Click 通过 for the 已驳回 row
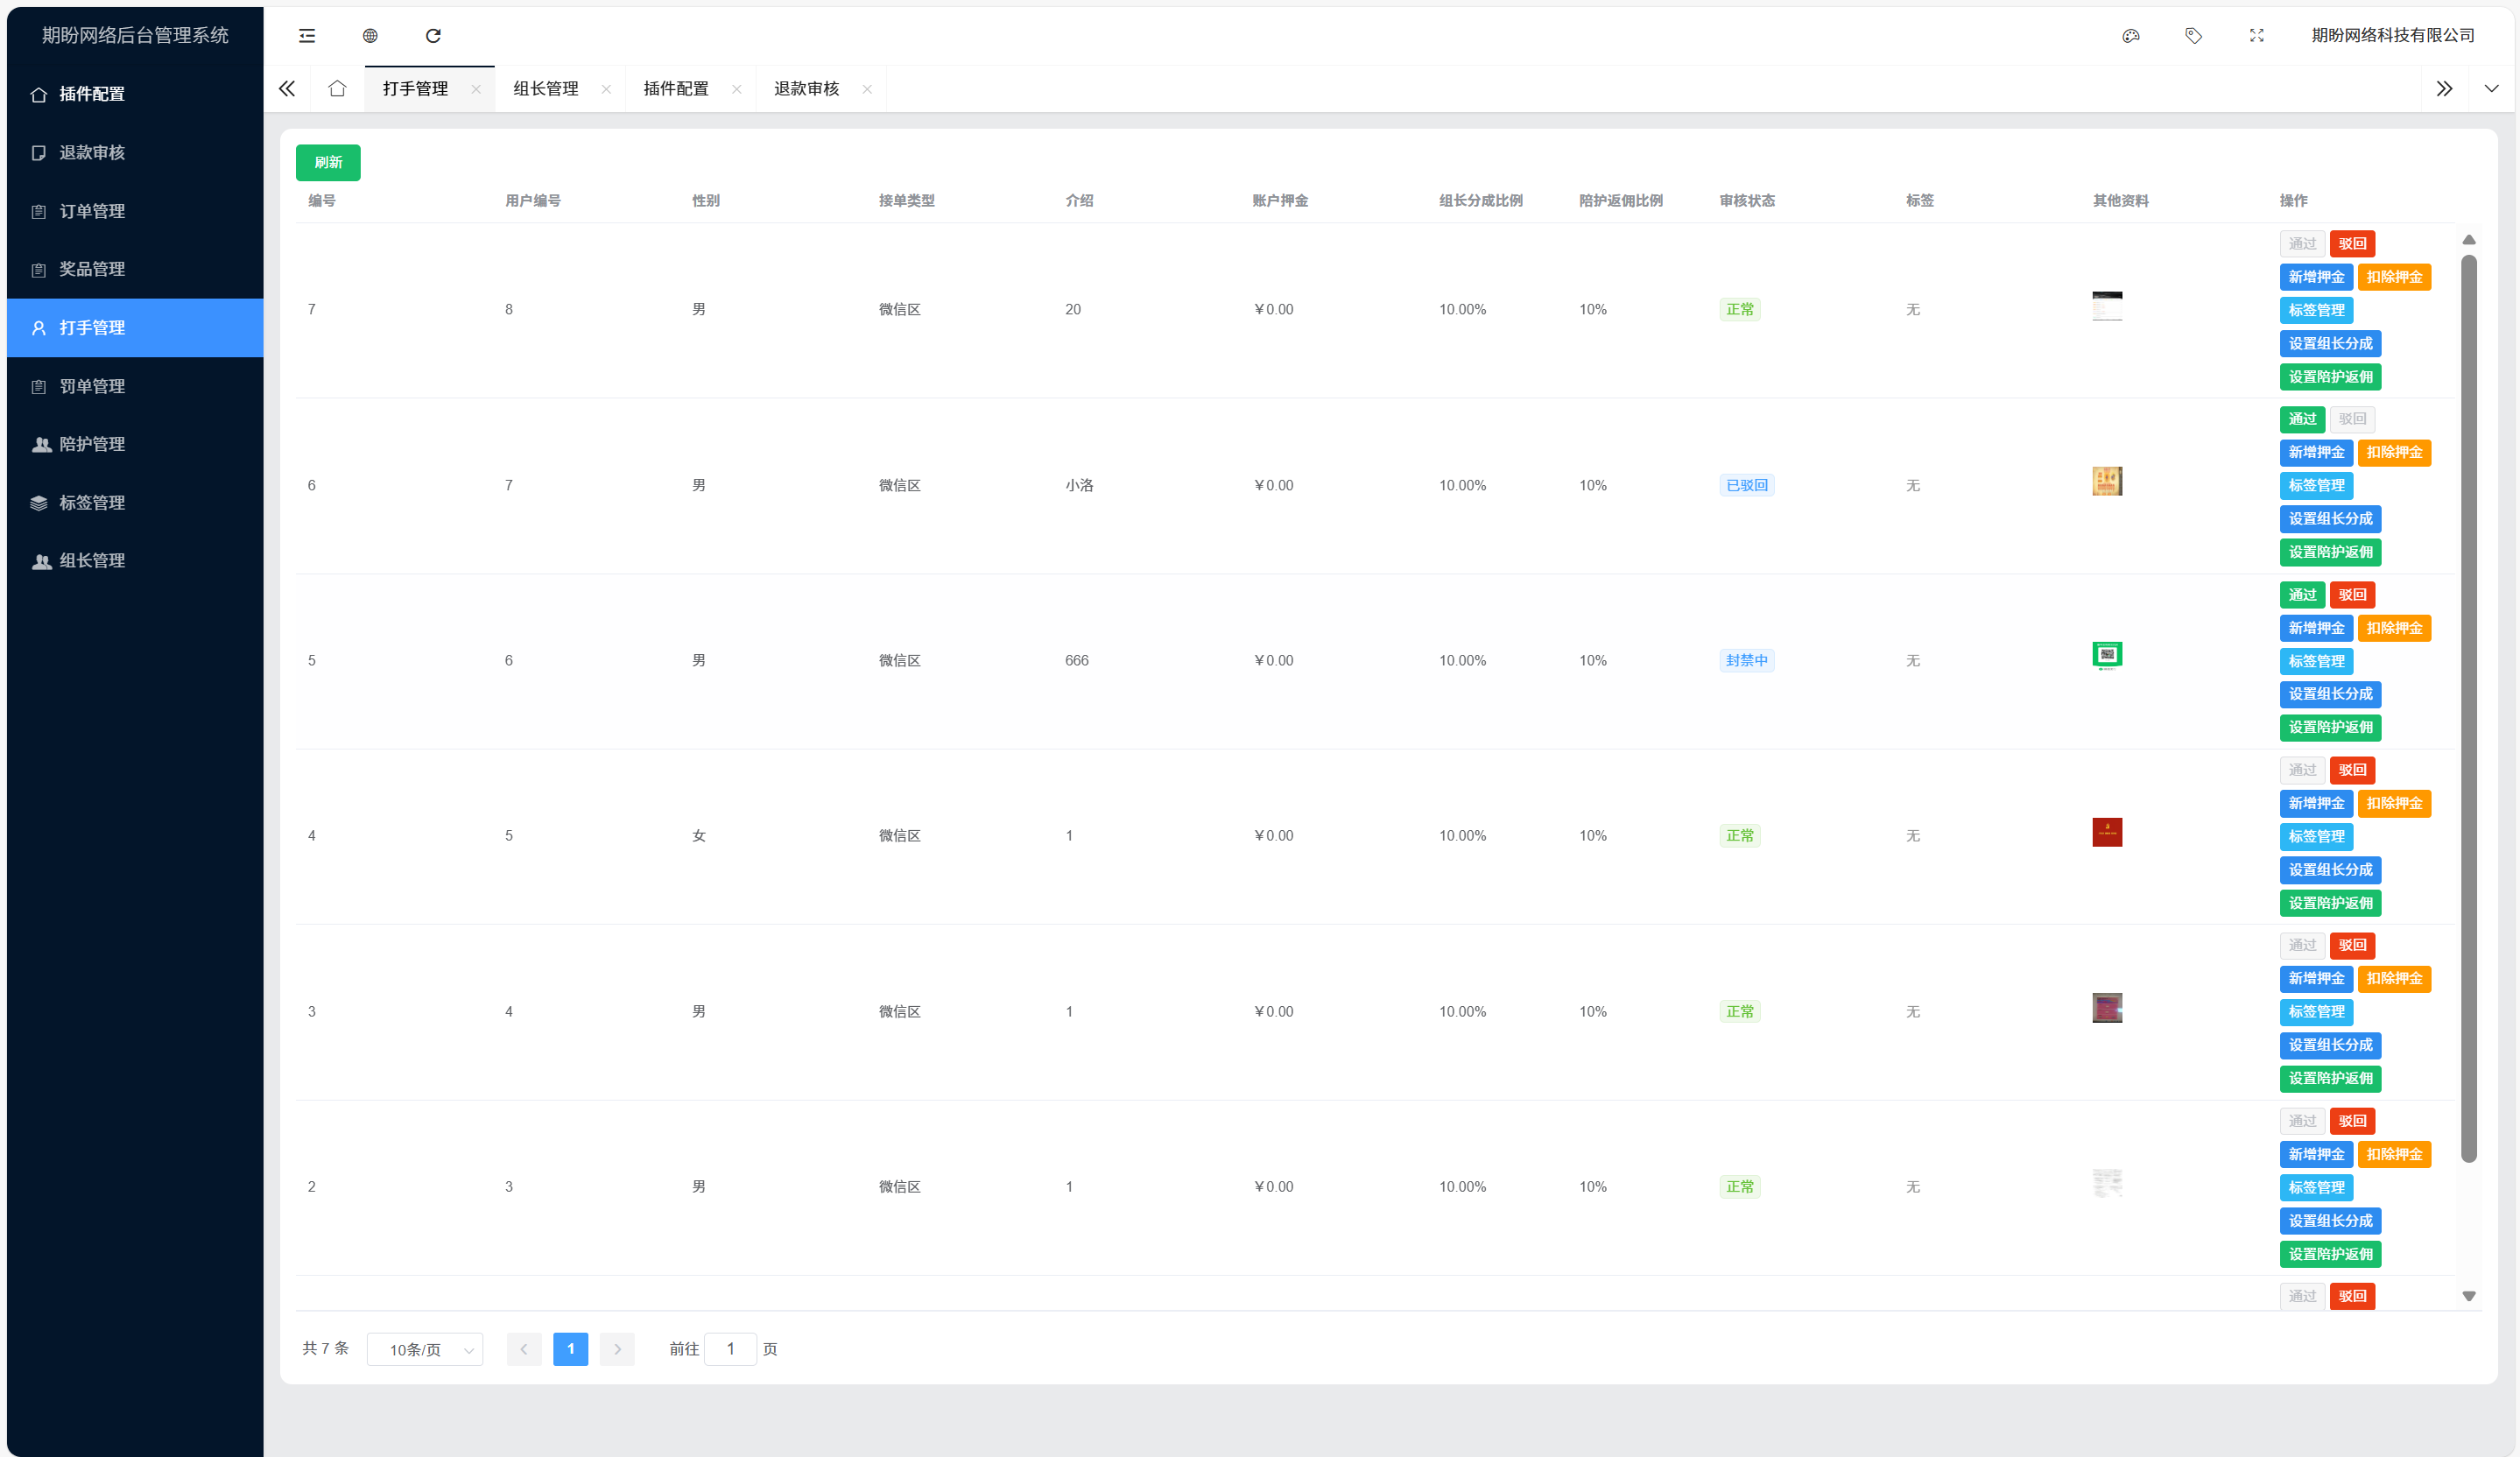This screenshot has height=1457, width=2520. coord(2302,419)
